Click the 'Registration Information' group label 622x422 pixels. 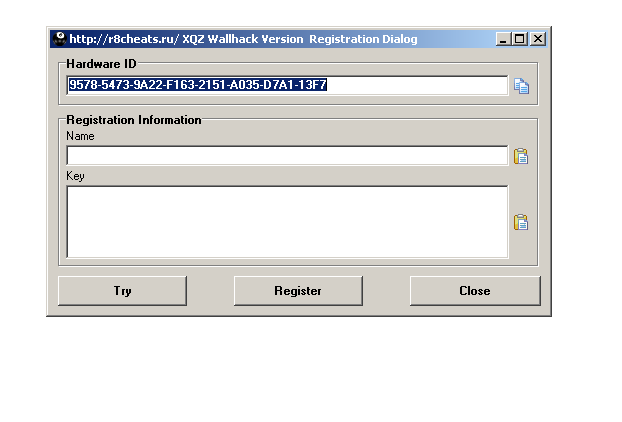click(134, 120)
